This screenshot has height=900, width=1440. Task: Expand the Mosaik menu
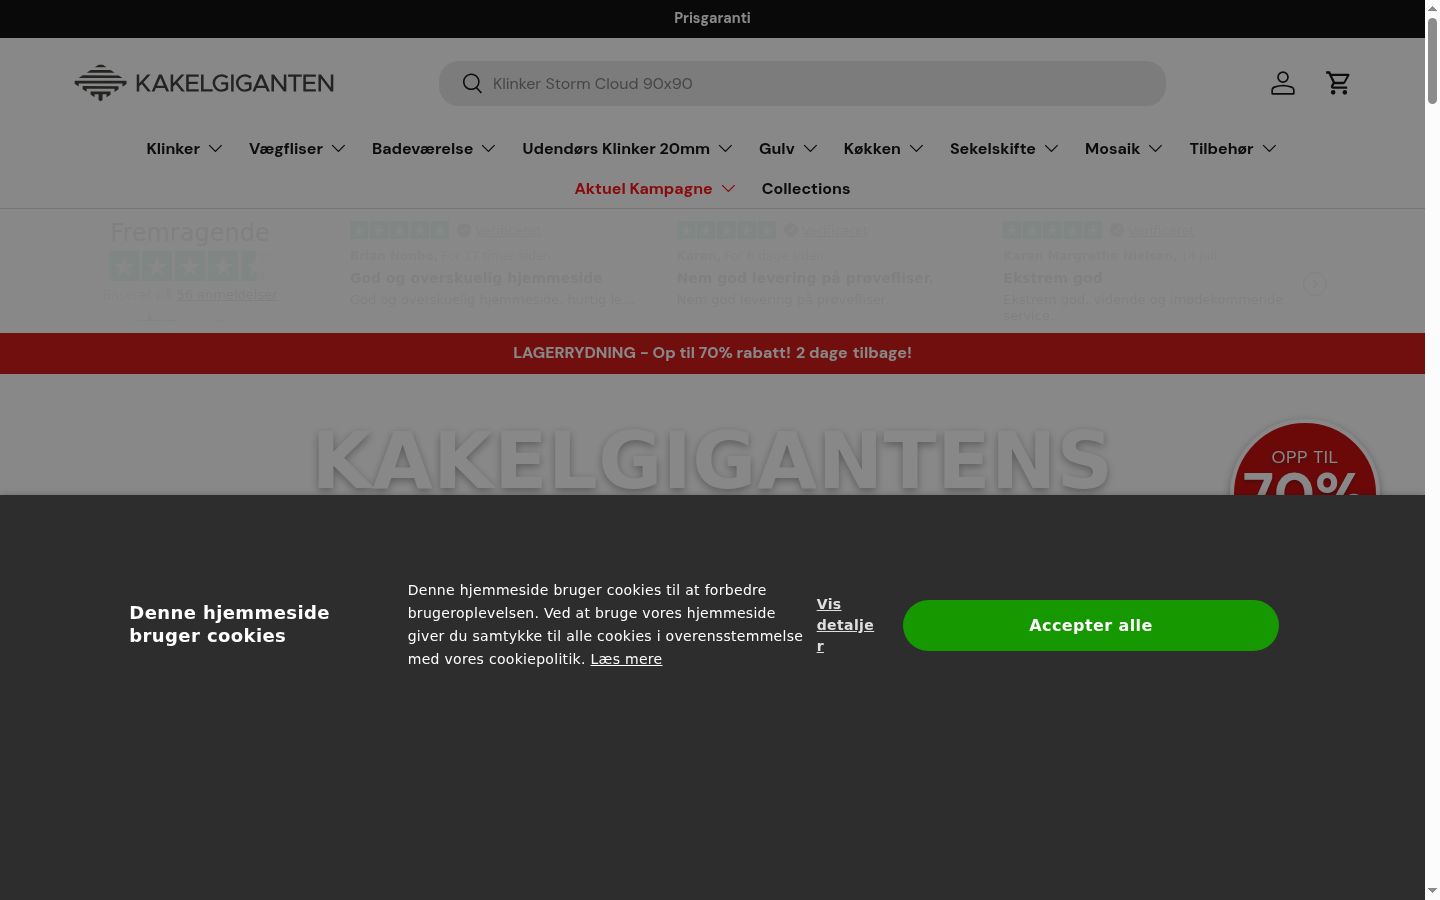1124,148
